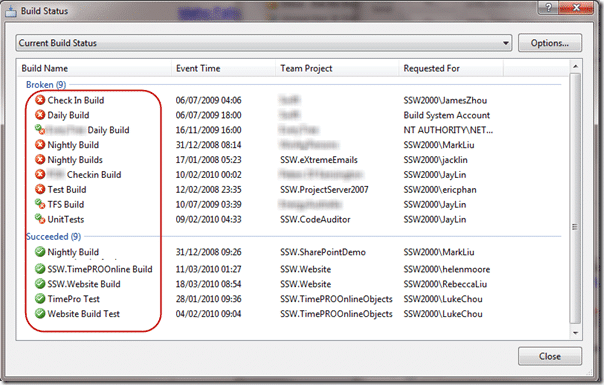Select SSW.TimePROOnline Build row name
Image resolution: width=604 pixels, height=385 pixels.
pos(100,269)
